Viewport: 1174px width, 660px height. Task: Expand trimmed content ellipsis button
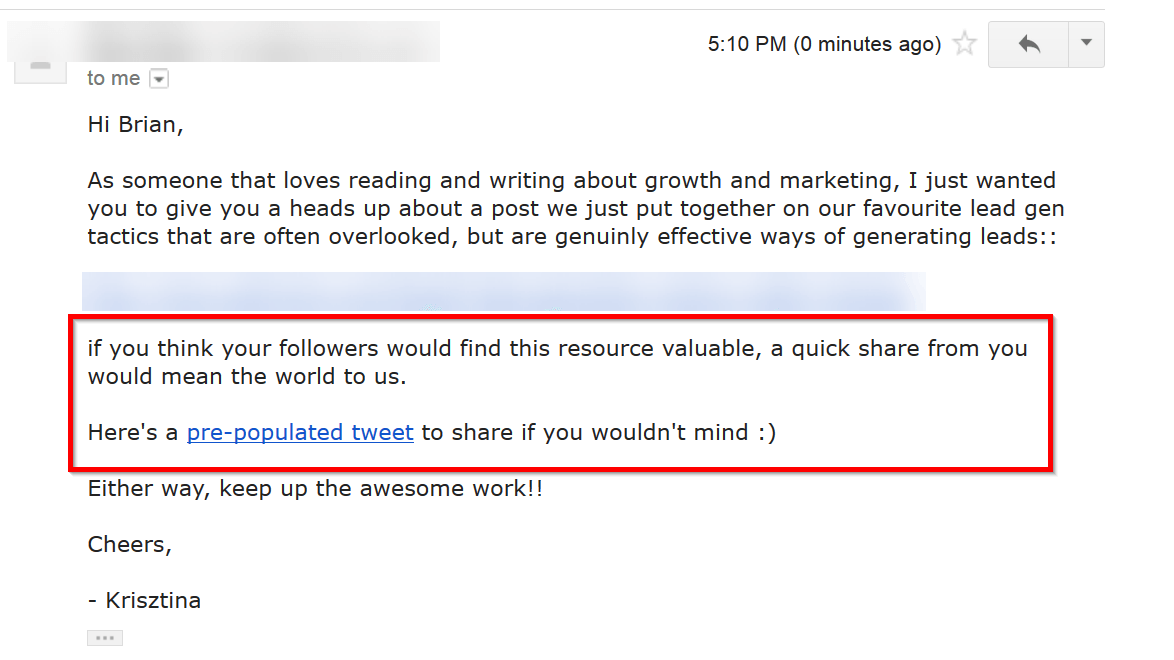(x=105, y=638)
